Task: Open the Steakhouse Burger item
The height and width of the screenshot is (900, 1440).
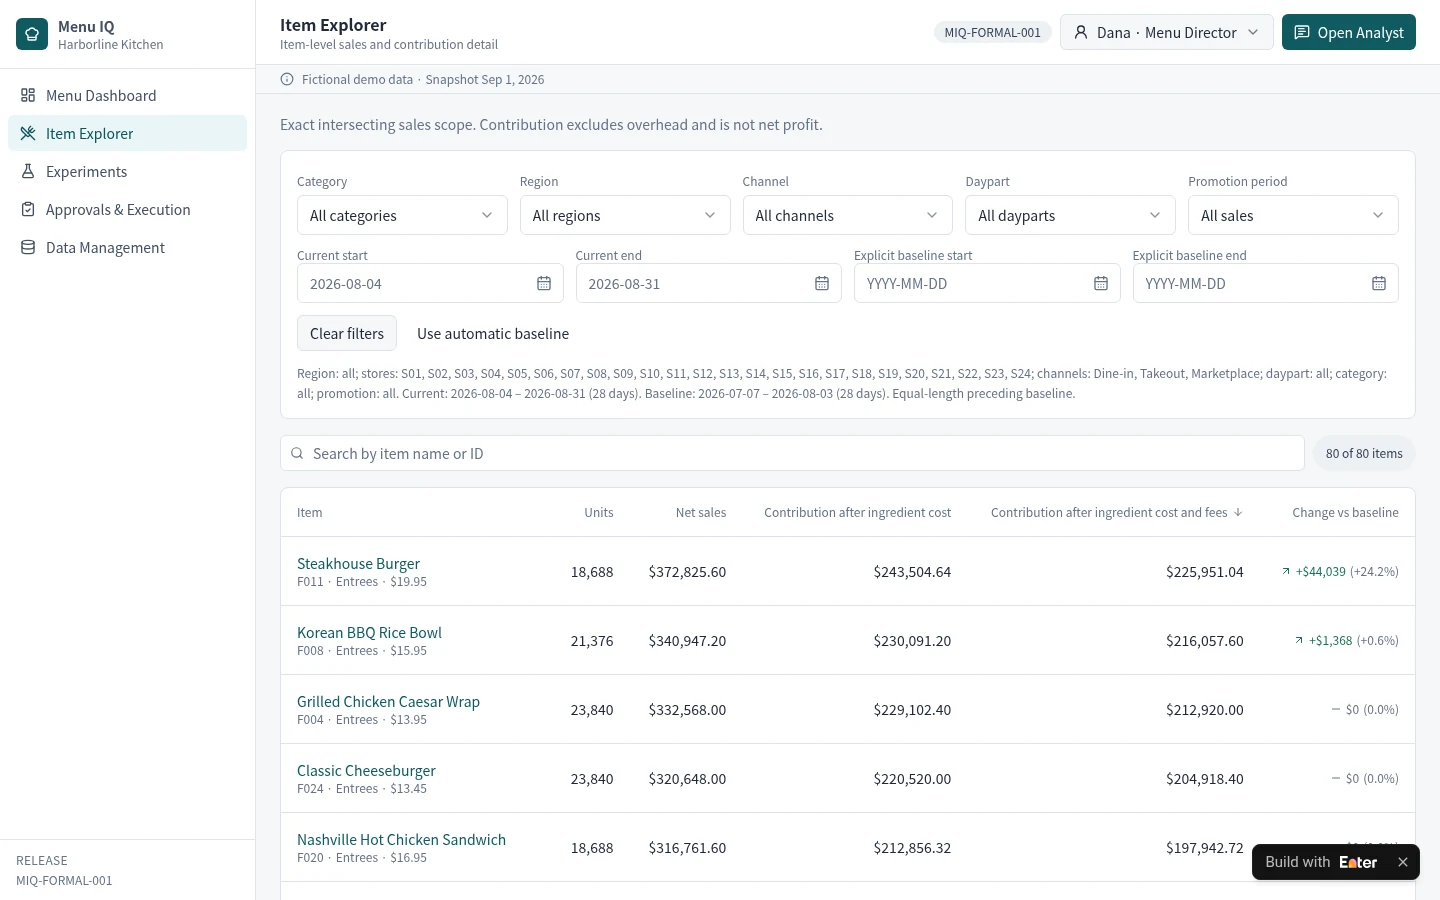Action: point(358,563)
